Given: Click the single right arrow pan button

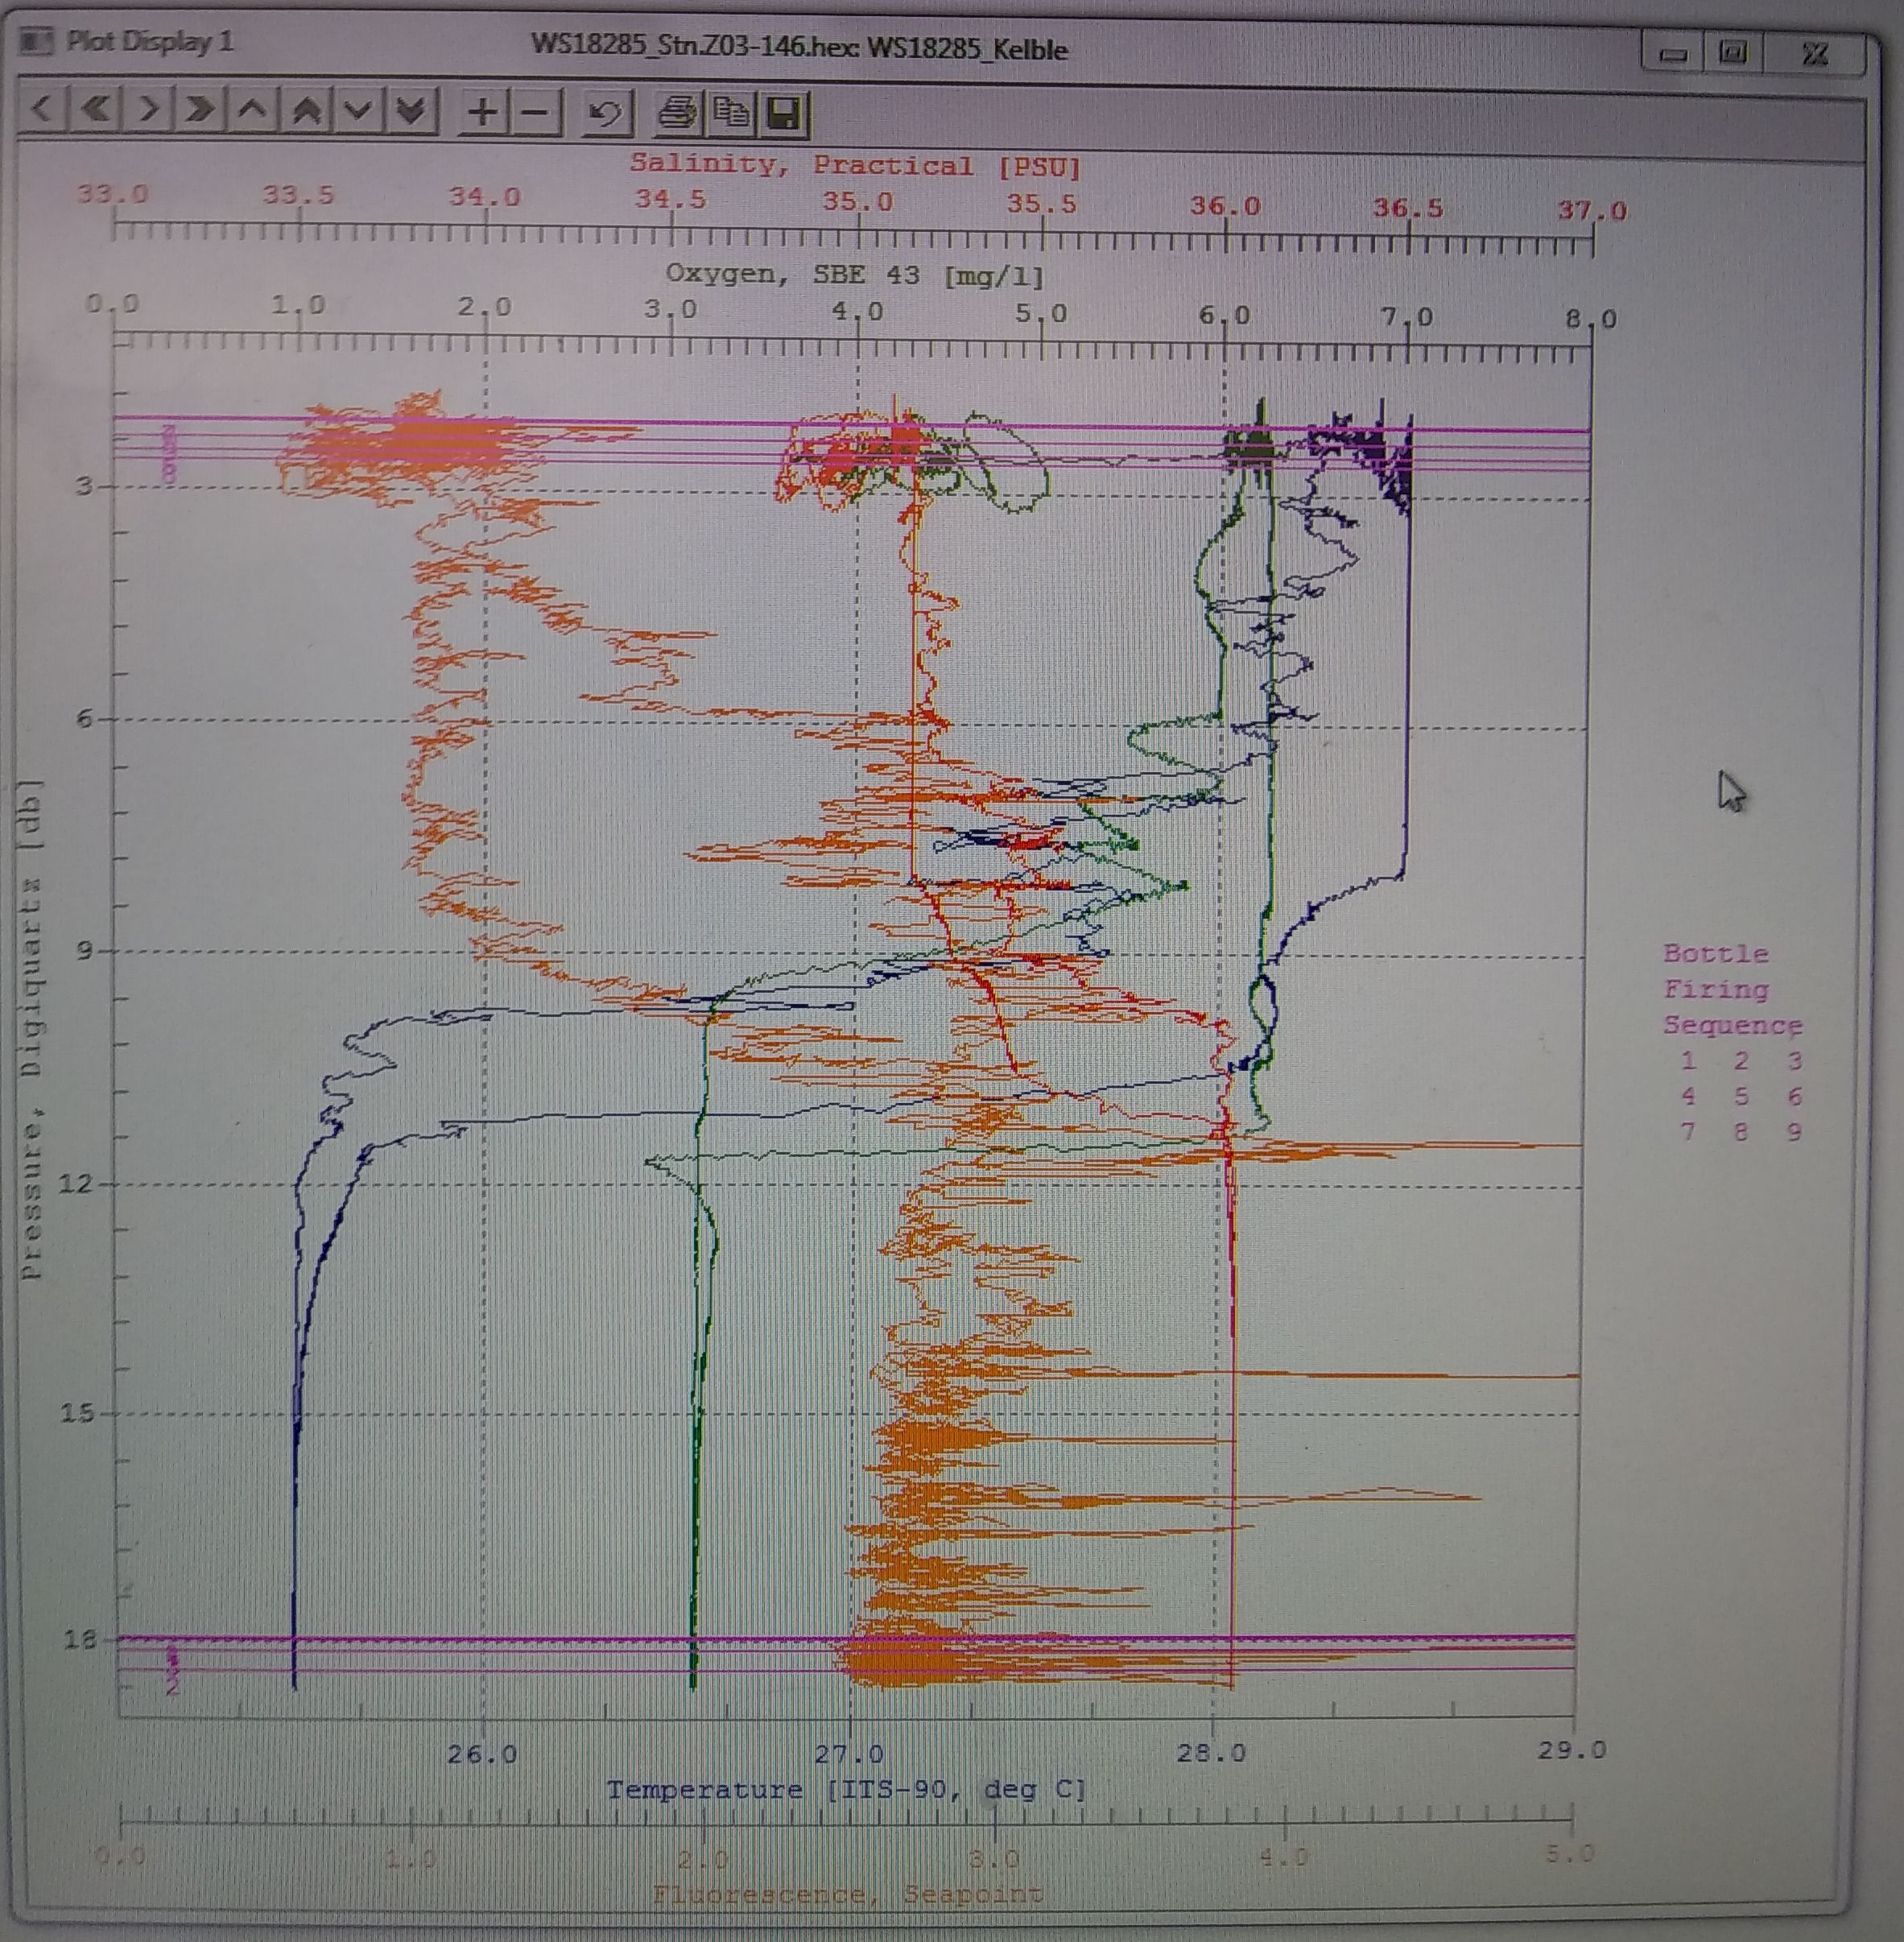Looking at the screenshot, I should tap(148, 108).
